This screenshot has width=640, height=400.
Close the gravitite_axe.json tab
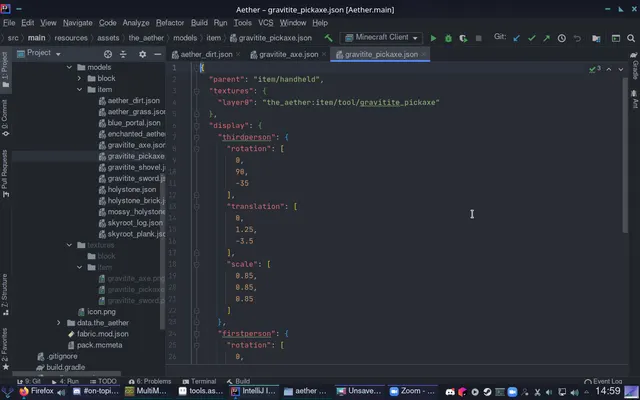coord(324,54)
